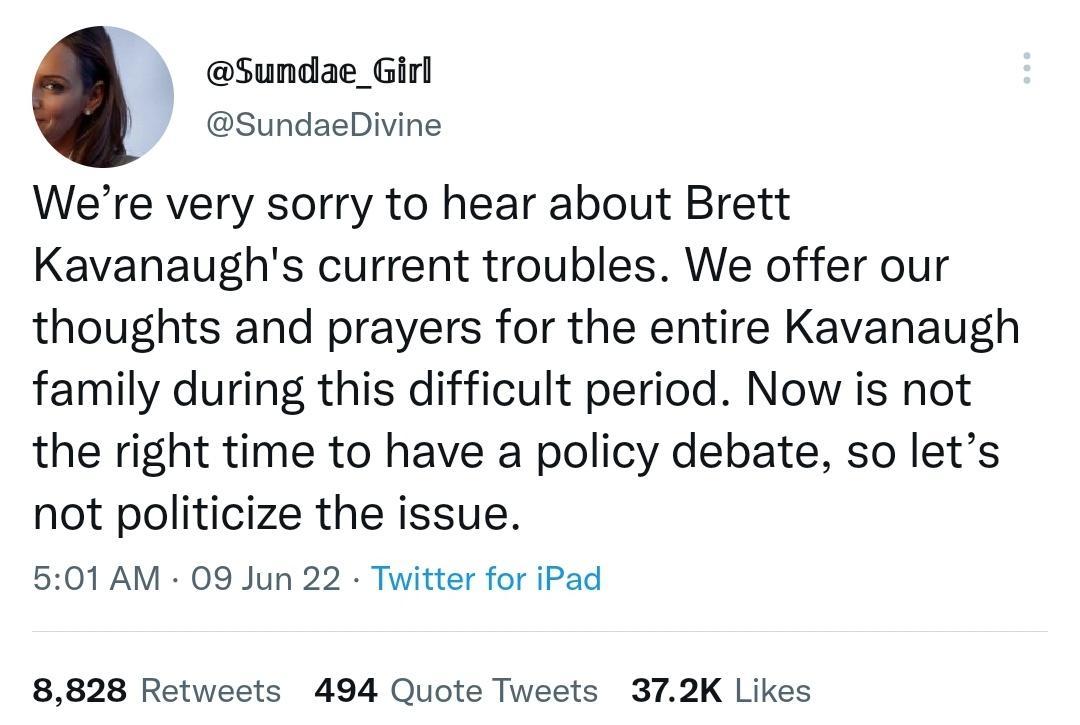Click the separator line below the timestamp

(540, 633)
